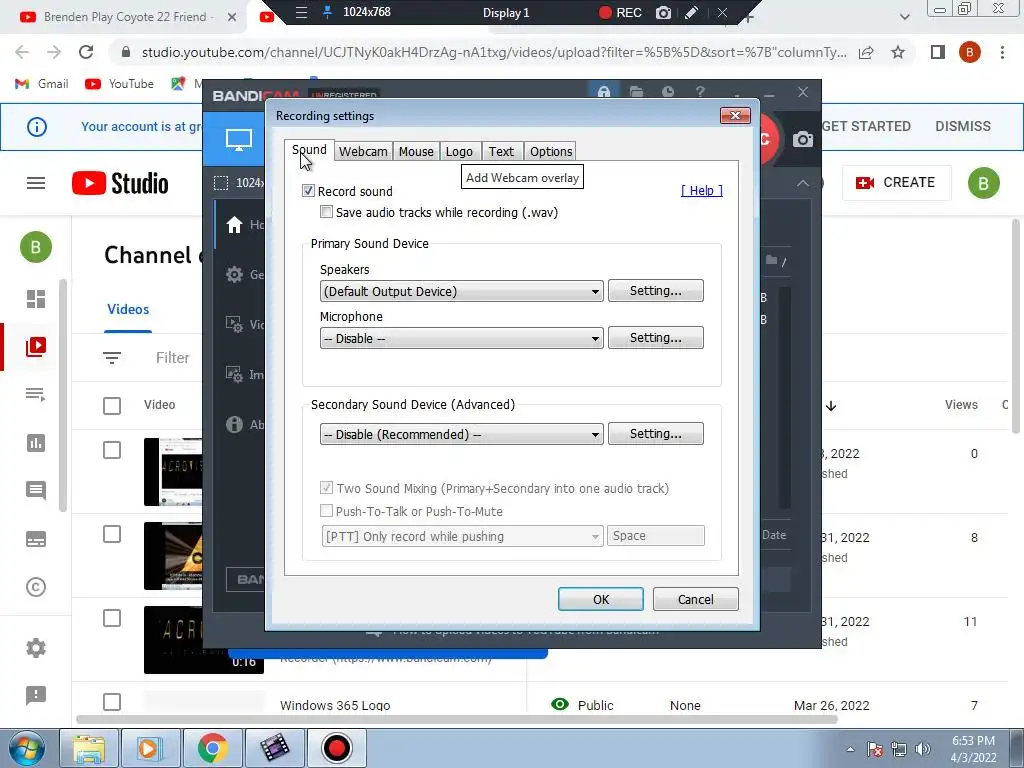
Task: Click Send feedback icon in Studio sidebar
Action: point(36,695)
